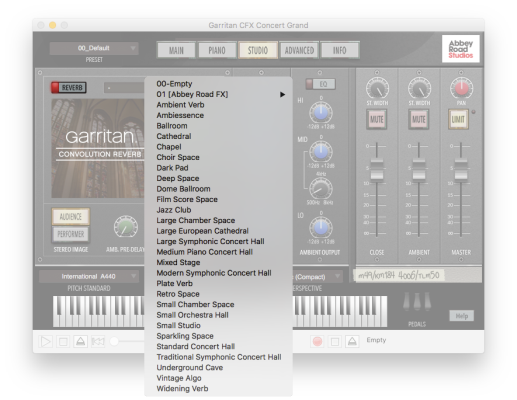Select Vintage Algo preset
517x400 pixels.
coord(218,378)
